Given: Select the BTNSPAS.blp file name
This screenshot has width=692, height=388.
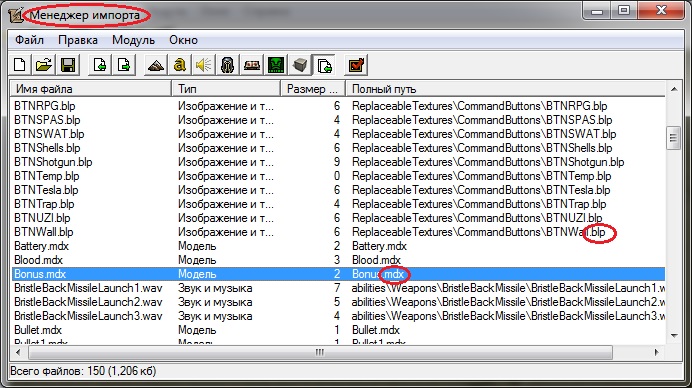Looking at the screenshot, I should [x=47, y=120].
